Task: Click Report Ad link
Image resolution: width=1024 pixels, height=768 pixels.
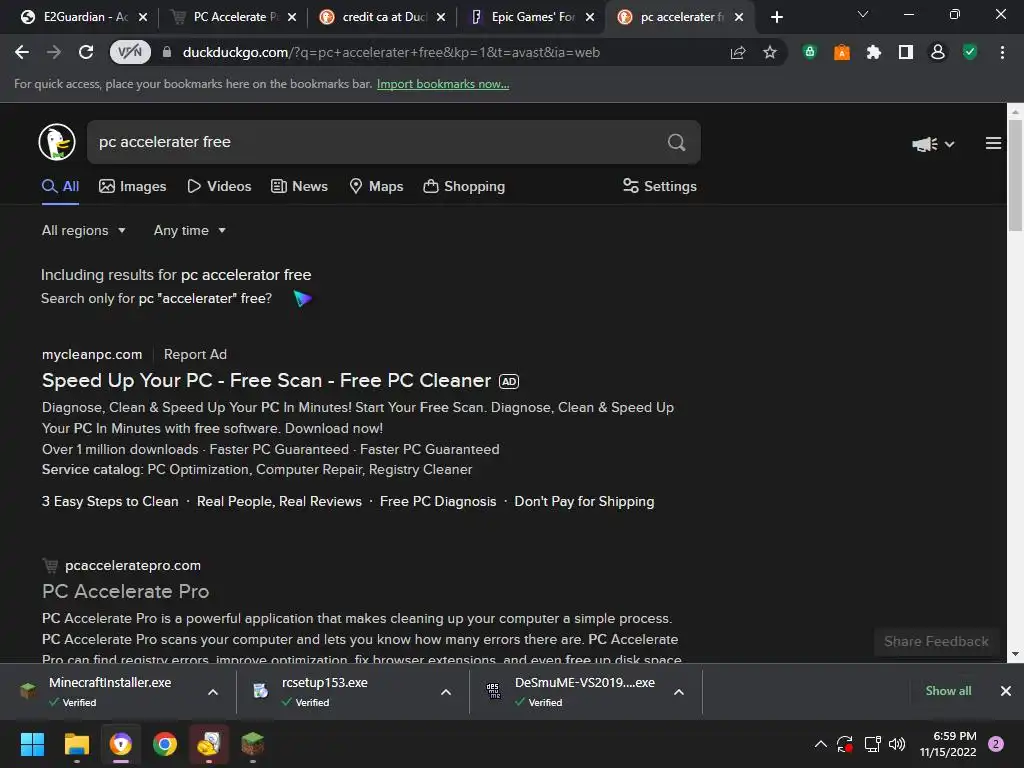Action: 195,354
